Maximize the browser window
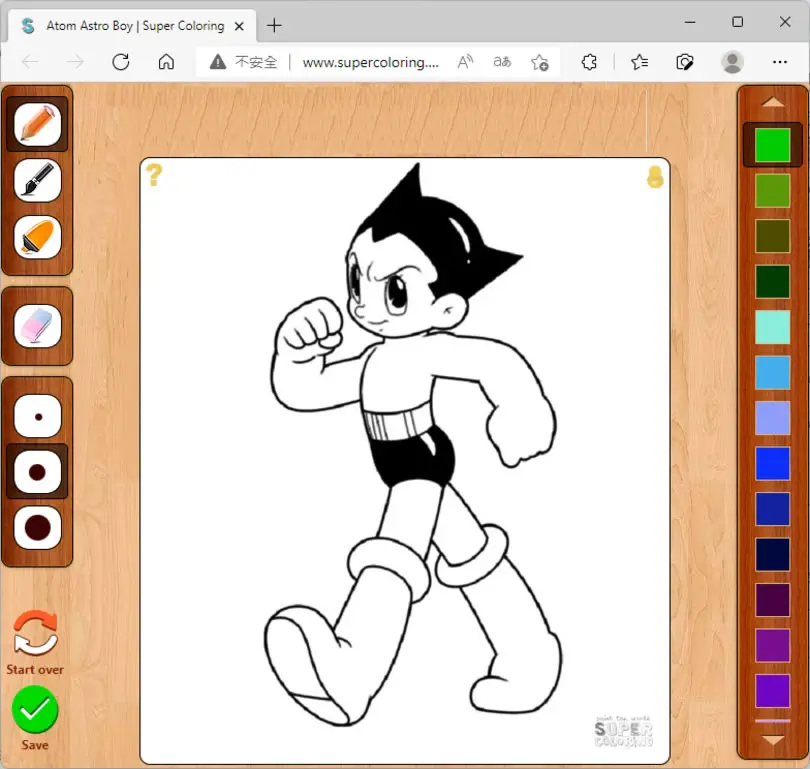 pyautogui.click(x=738, y=22)
